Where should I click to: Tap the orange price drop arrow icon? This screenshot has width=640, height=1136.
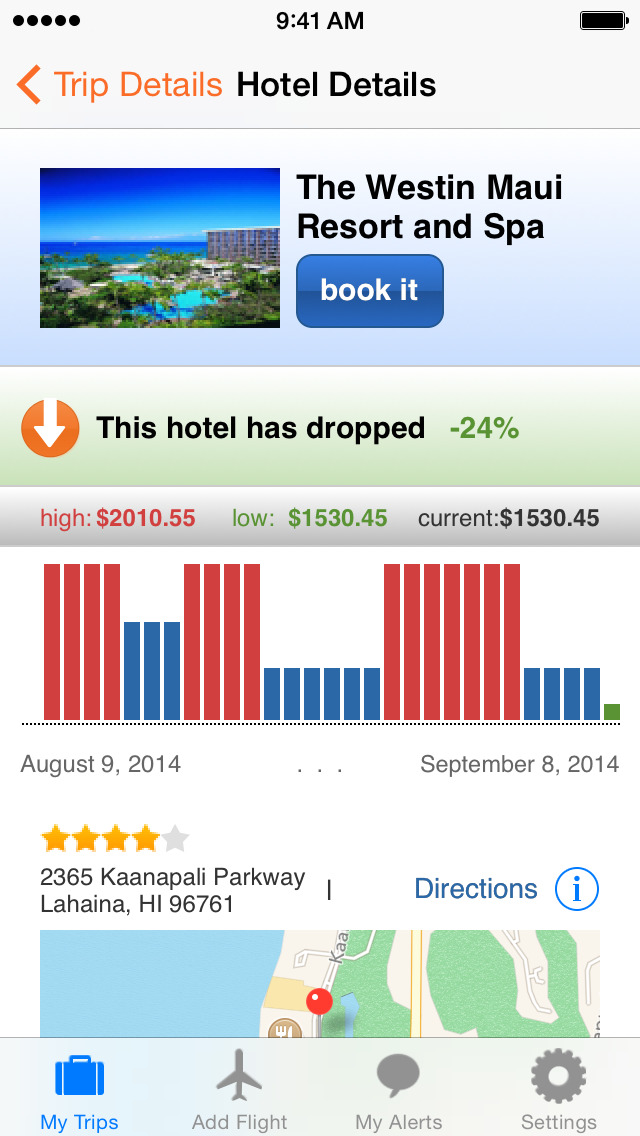click(x=50, y=428)
